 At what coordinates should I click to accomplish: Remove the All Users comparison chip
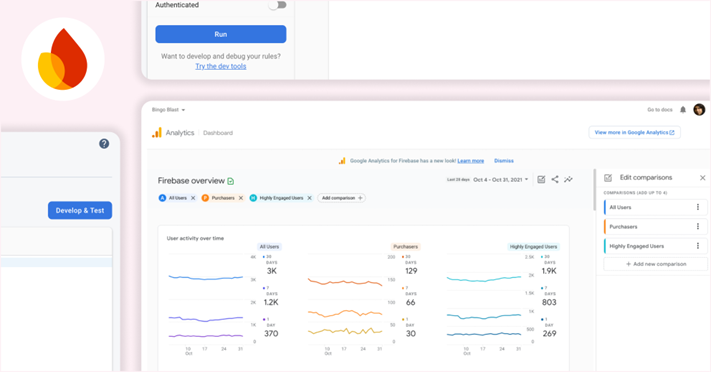[x=193, y=198]
